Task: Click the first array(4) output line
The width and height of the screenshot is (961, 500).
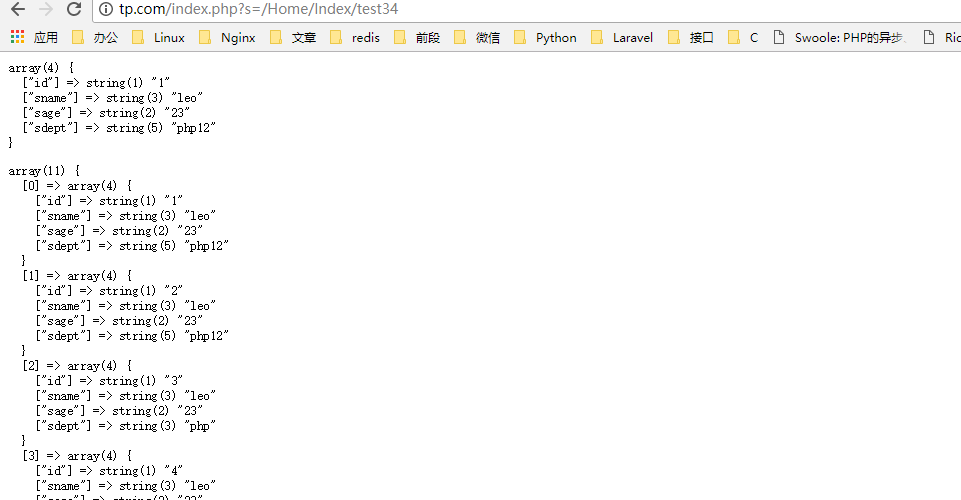Action: (41, 68)
